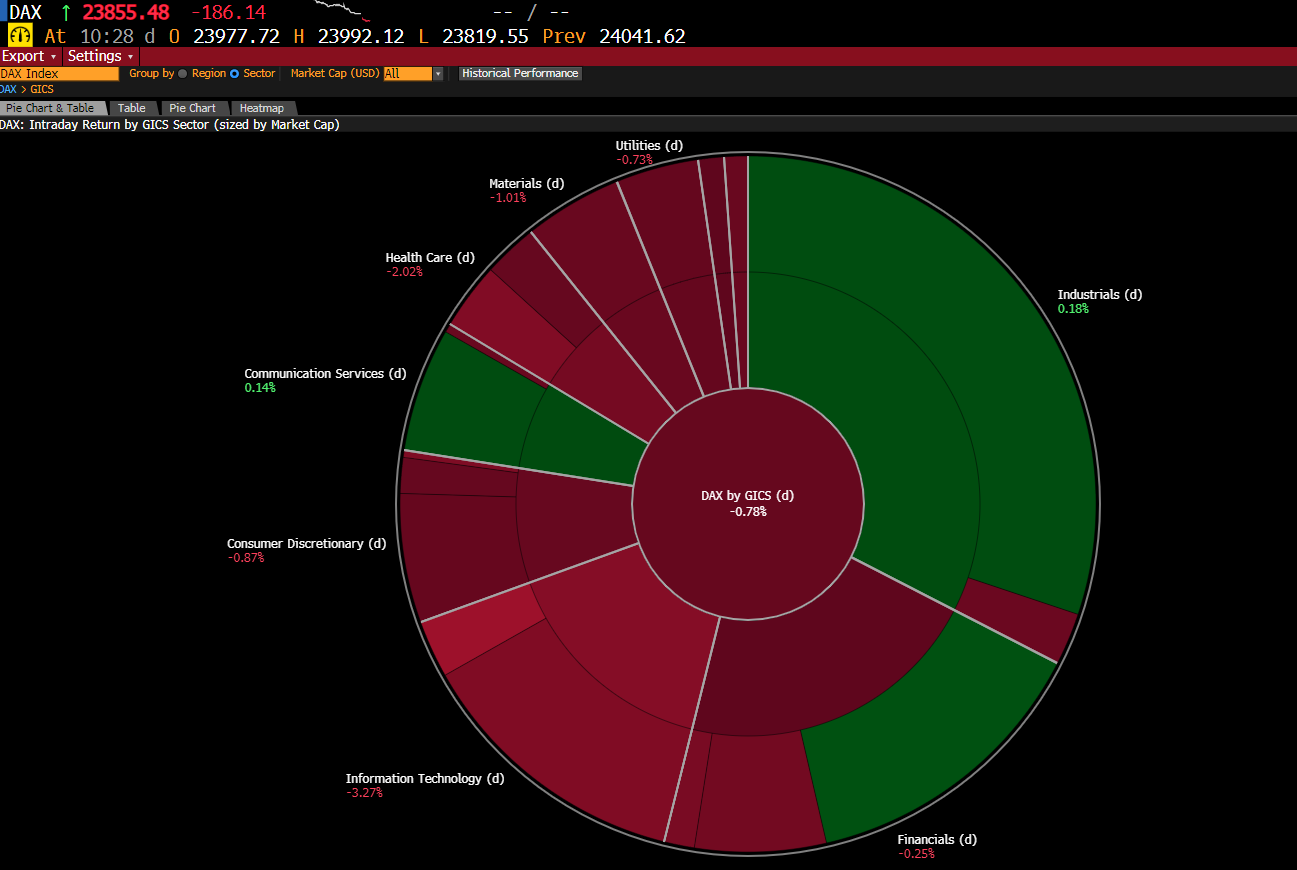
Task: Click the Health Care sector label
Action: (430, 258)
